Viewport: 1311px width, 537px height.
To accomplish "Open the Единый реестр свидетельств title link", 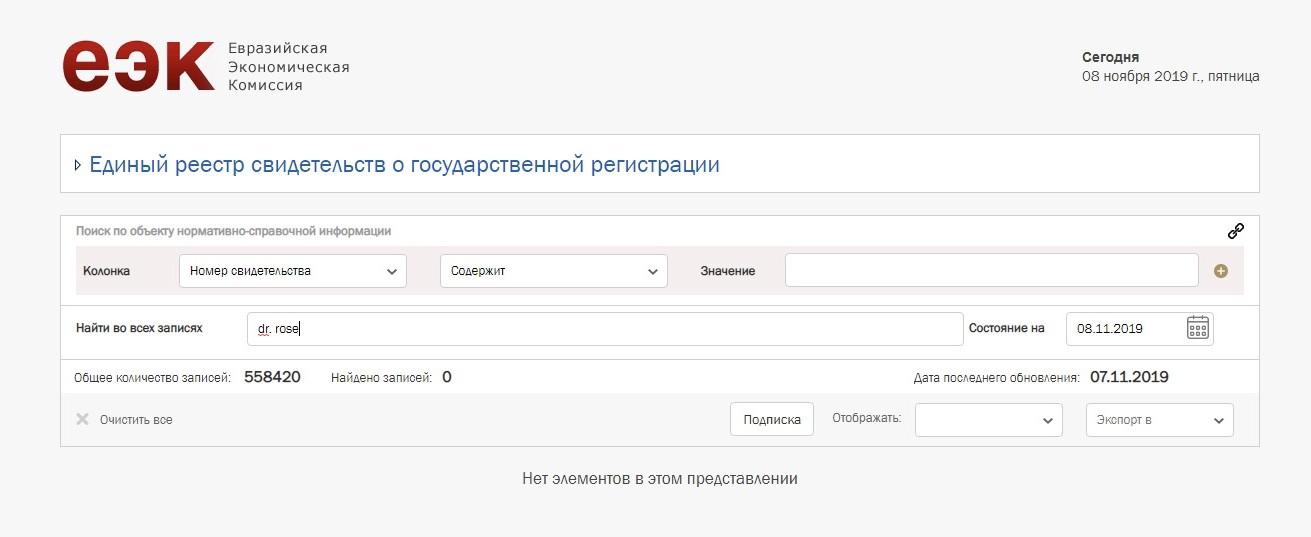I will click(404, 165).
